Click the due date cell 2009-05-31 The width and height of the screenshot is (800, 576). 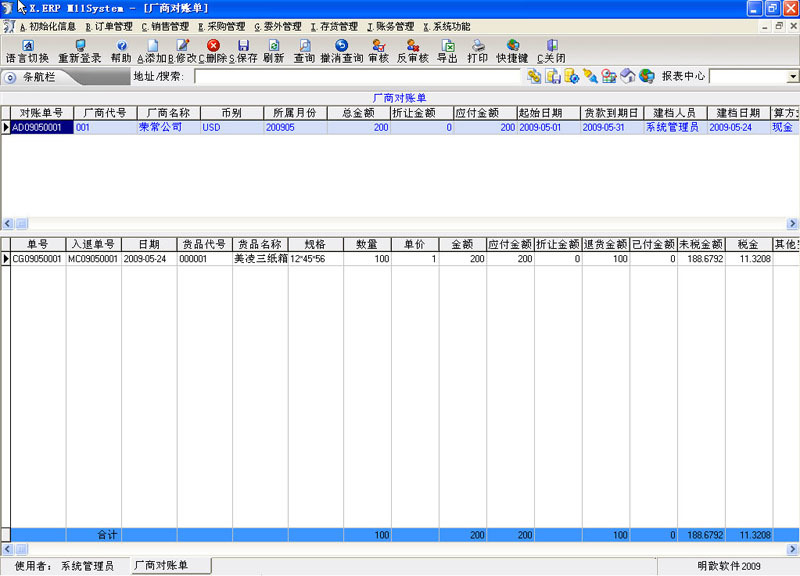[x=612, y=127]
